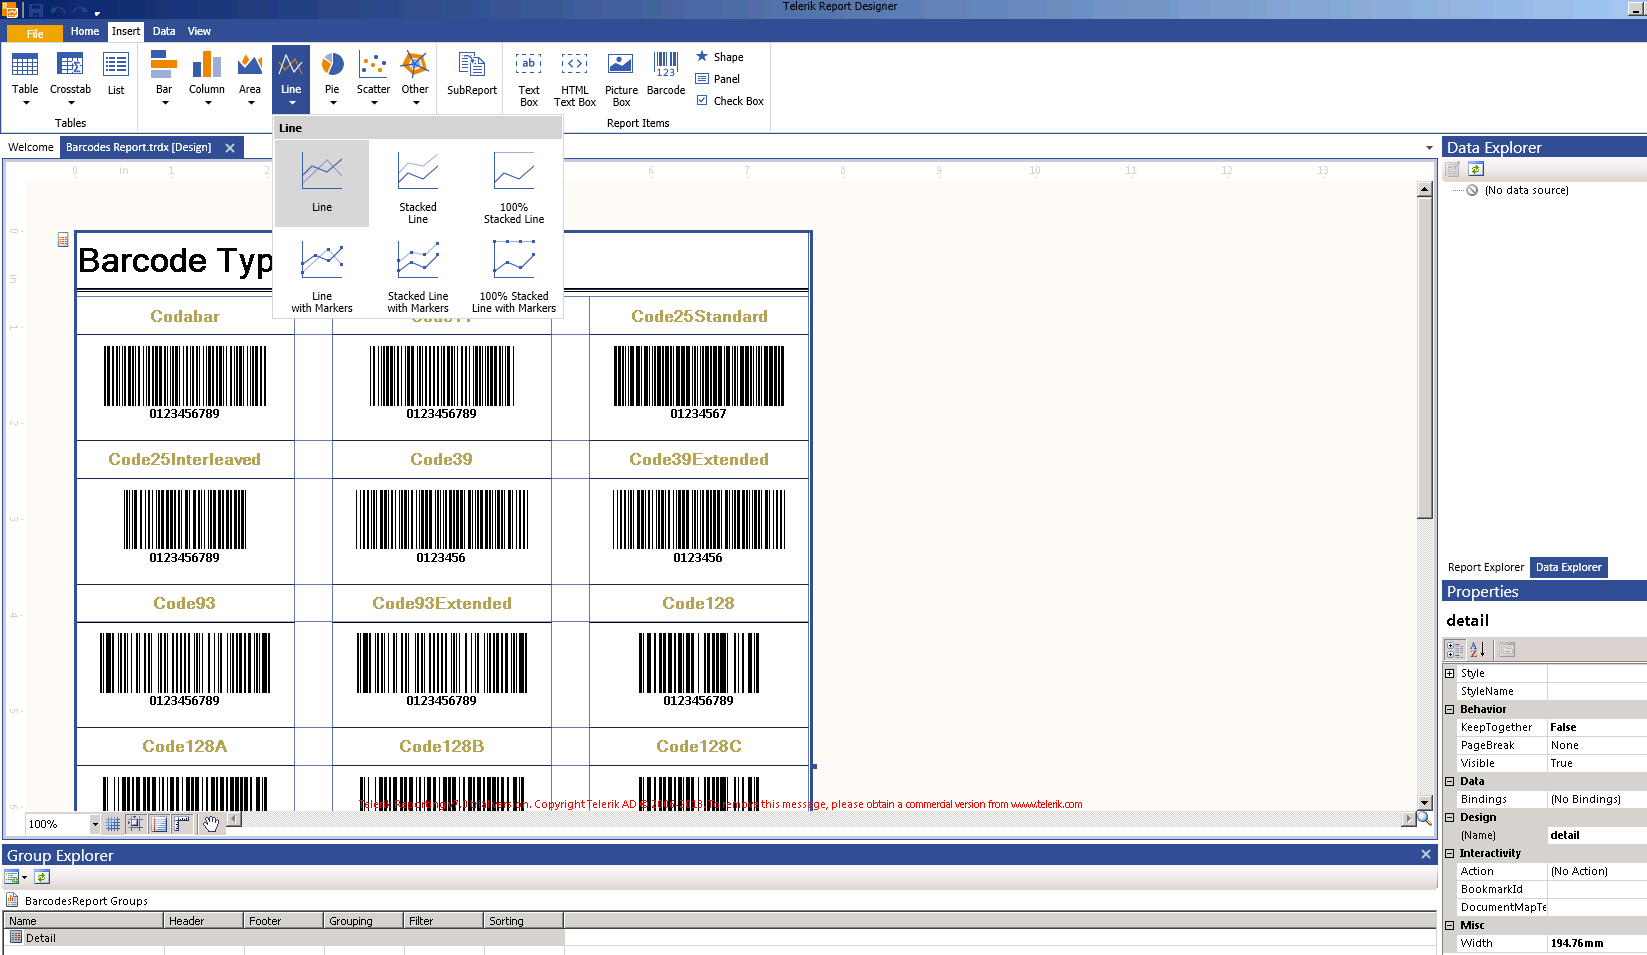Refresh the Data Explorer panel
The height and width of the screenshot is (955, 1647).
(x=1476, y=169)
